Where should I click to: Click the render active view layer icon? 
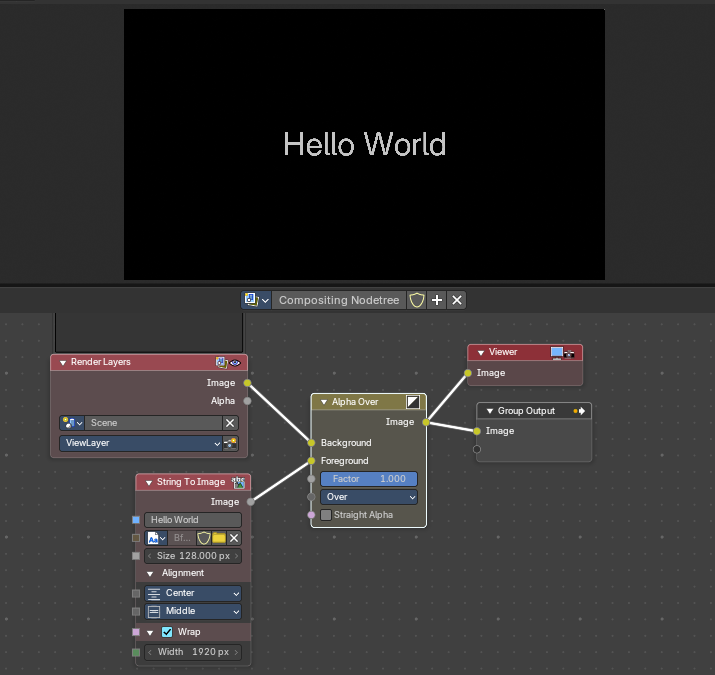tap(231, 443)
